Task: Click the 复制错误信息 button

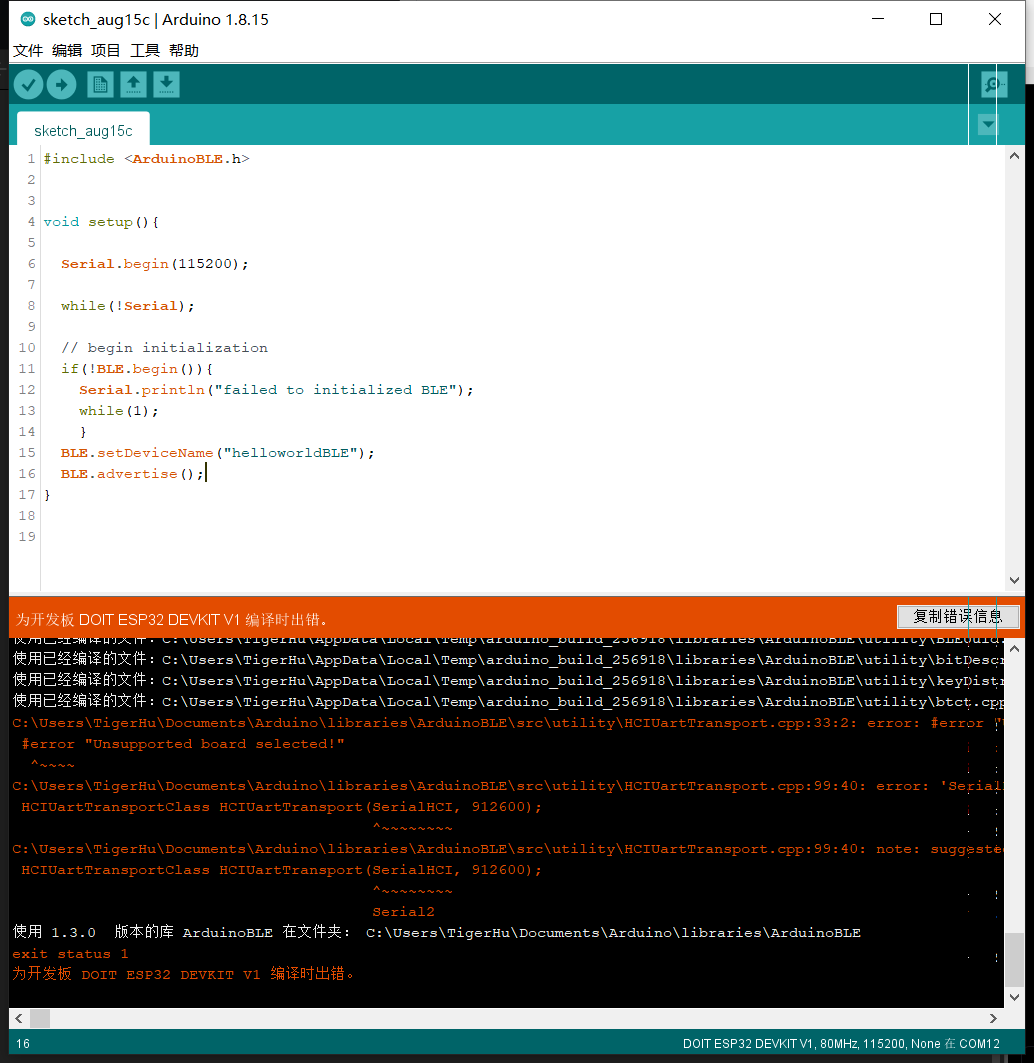Action: click(x=958, y=616)
